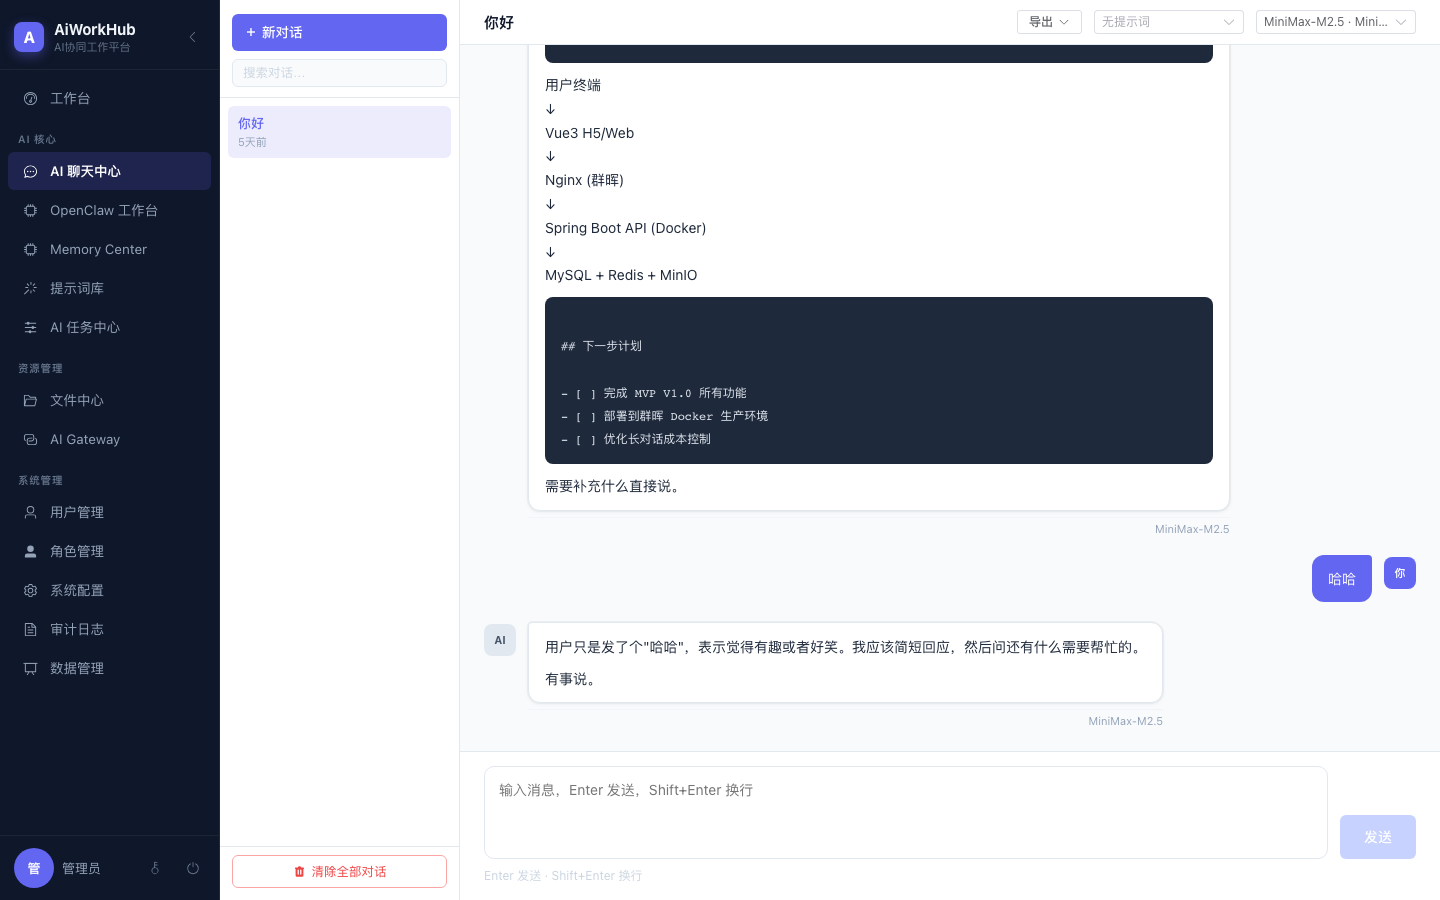Click MiniMax-M2.5 label under the last reply
This screenshot has width=1440, height=900.
click(1126, 721)
